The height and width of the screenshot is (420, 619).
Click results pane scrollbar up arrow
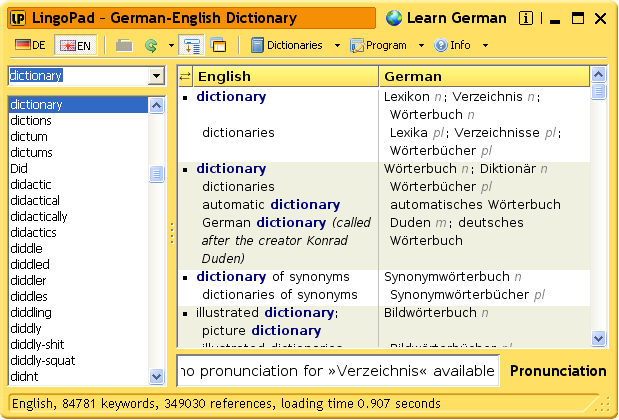click(x=598, y=75)
